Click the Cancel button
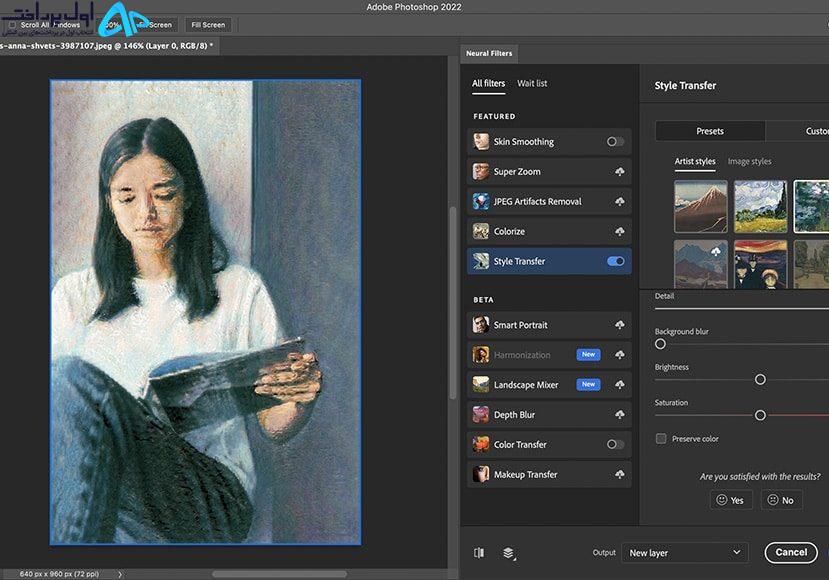 click(x=791, y=553)
